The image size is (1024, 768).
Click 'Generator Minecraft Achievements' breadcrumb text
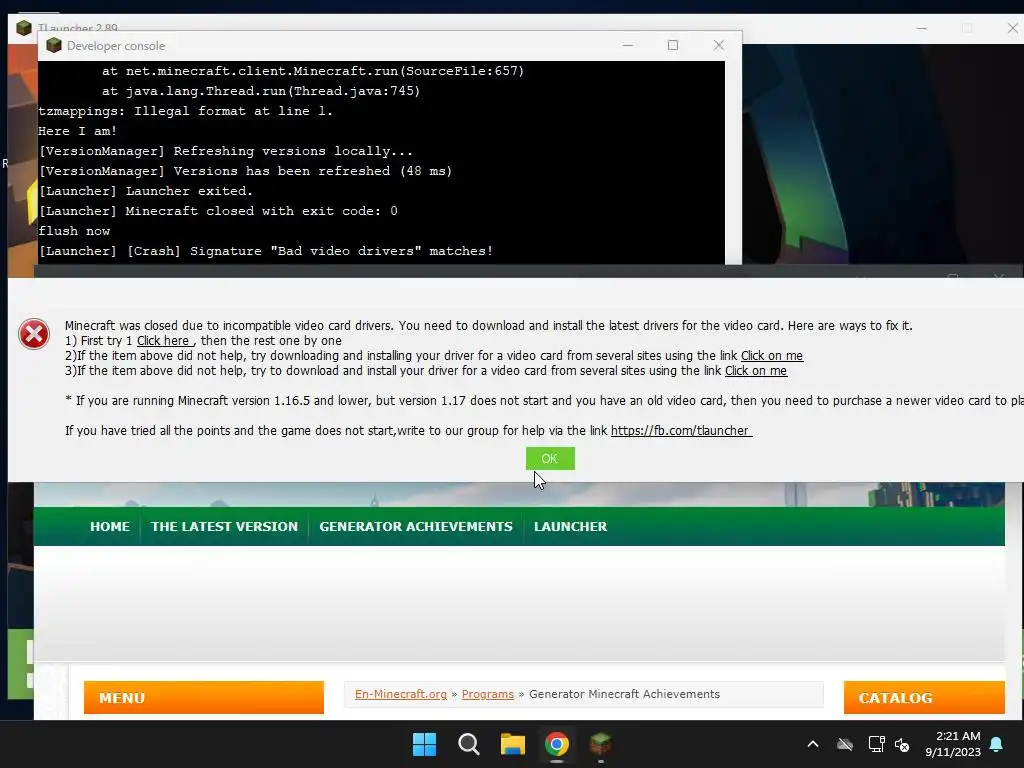[624, 694]
